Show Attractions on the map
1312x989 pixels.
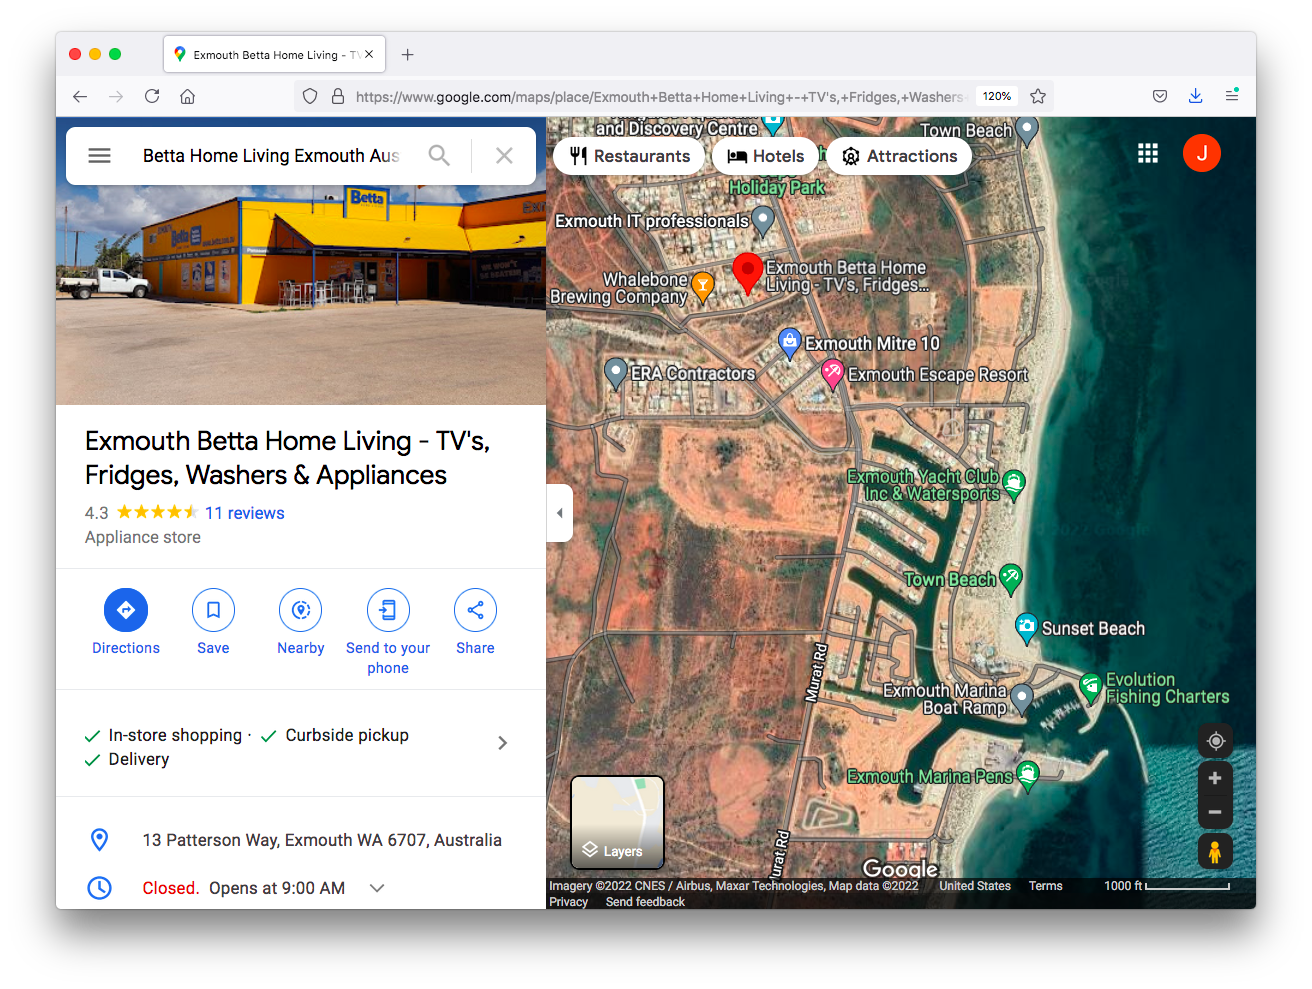tap(899, 156)
